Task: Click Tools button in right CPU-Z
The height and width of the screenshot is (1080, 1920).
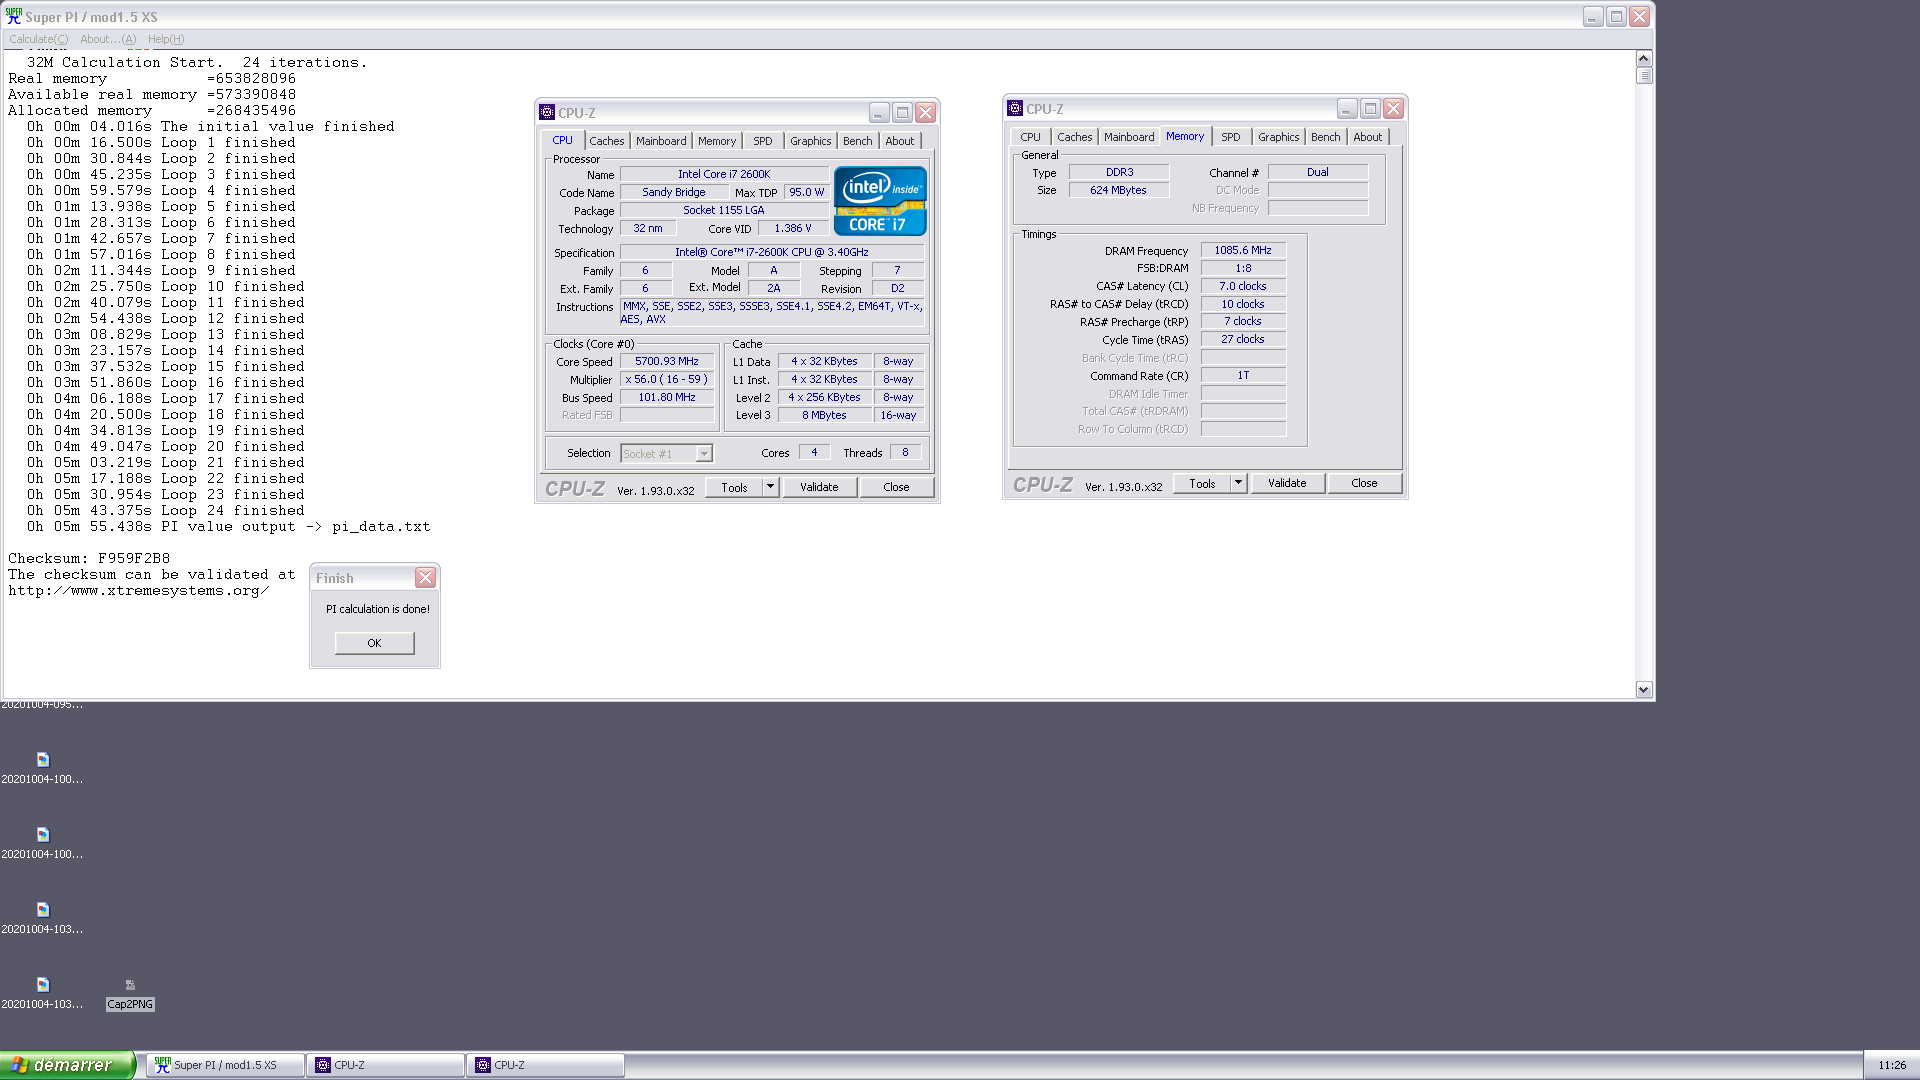Action: coord(1203,483)
